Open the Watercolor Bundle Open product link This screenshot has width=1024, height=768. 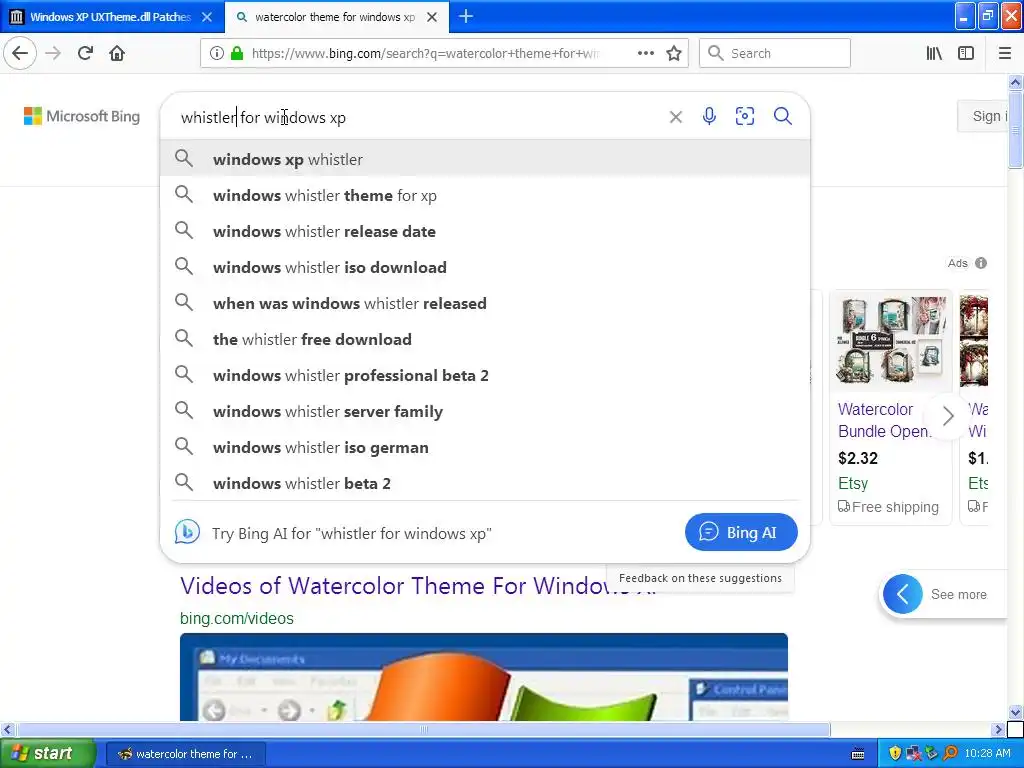click(x=885, y=420)
